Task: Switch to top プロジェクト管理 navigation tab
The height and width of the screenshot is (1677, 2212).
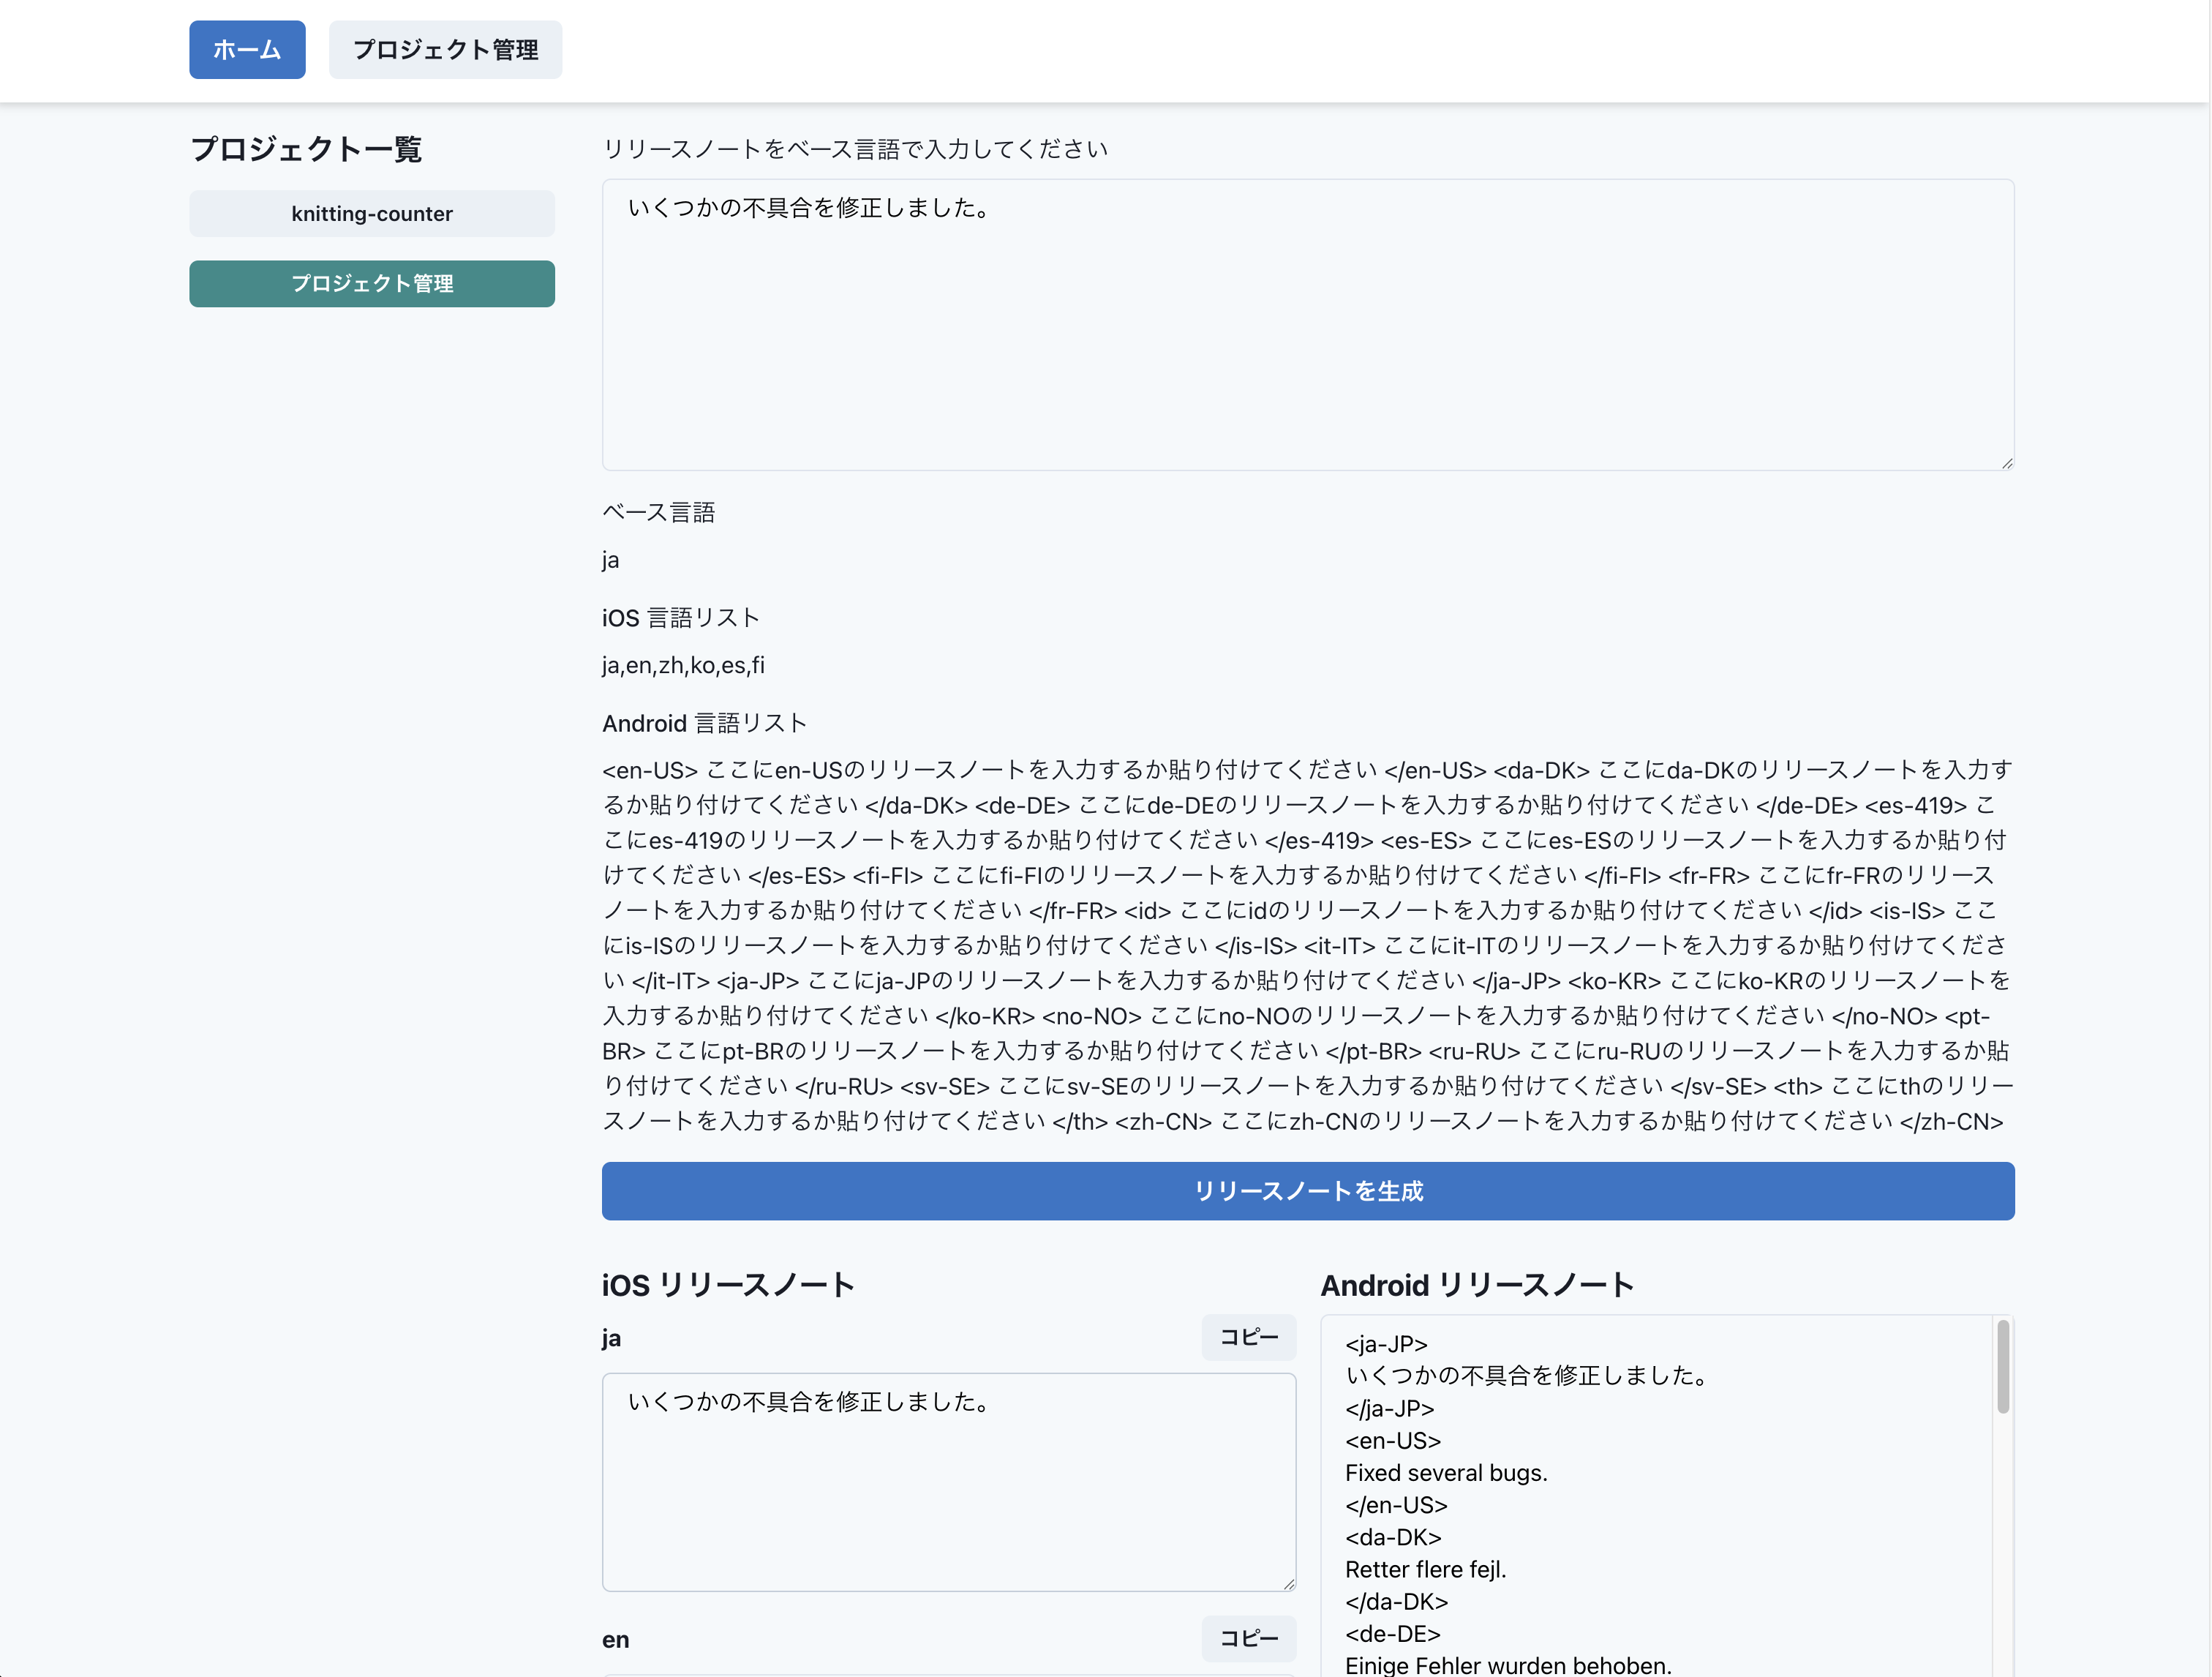Action: (445, 50)
